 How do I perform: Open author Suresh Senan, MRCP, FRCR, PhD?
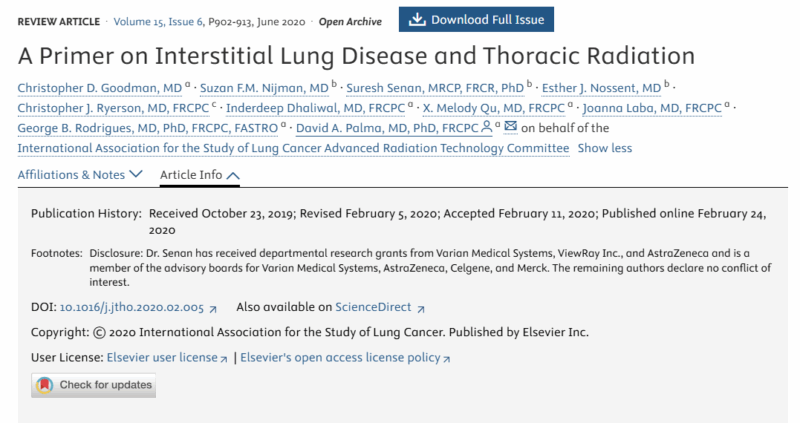(x=435, y=88)
